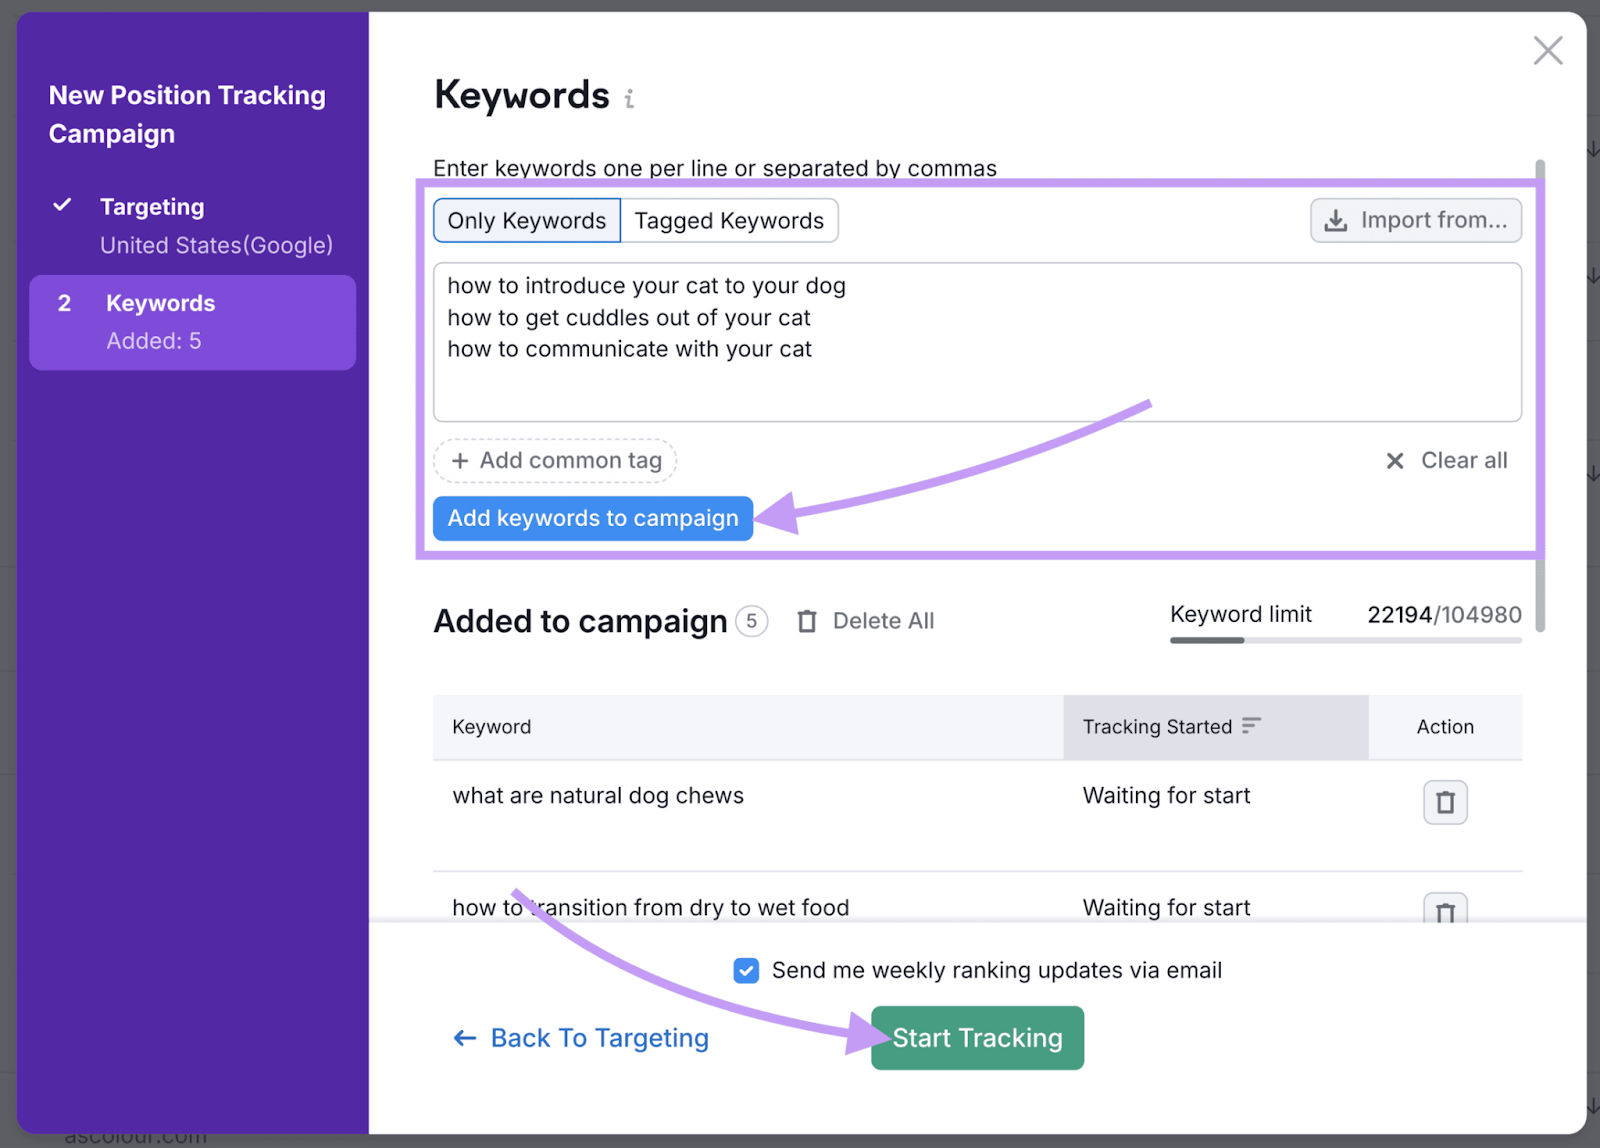
Task: Switch to Tagged Keywords tab
Action: pyautogui.click(x=729, y=221)
